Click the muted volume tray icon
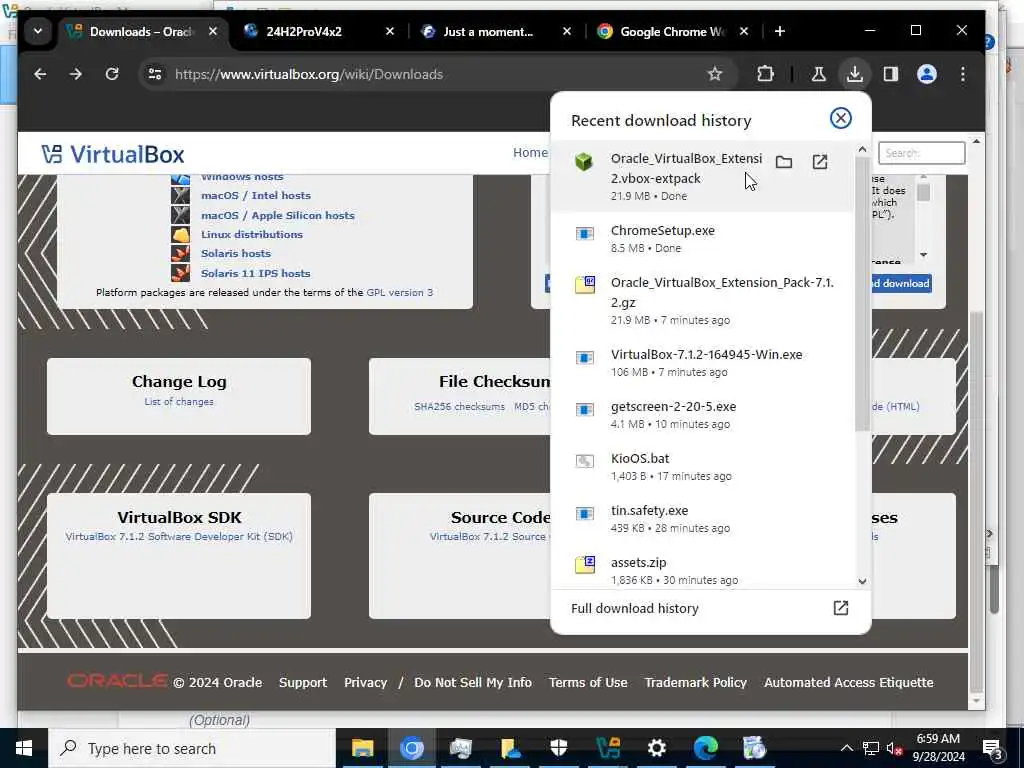The image size is (1024, 768). tap(894, 748)
